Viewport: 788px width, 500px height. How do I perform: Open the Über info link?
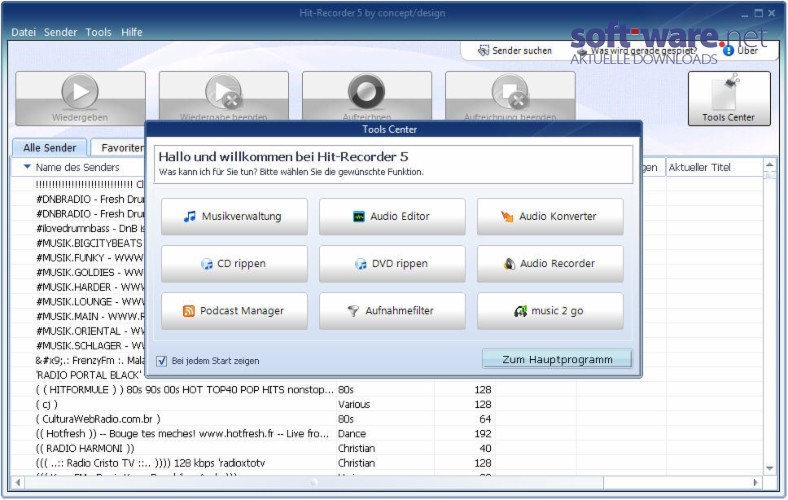coord(741,51)
